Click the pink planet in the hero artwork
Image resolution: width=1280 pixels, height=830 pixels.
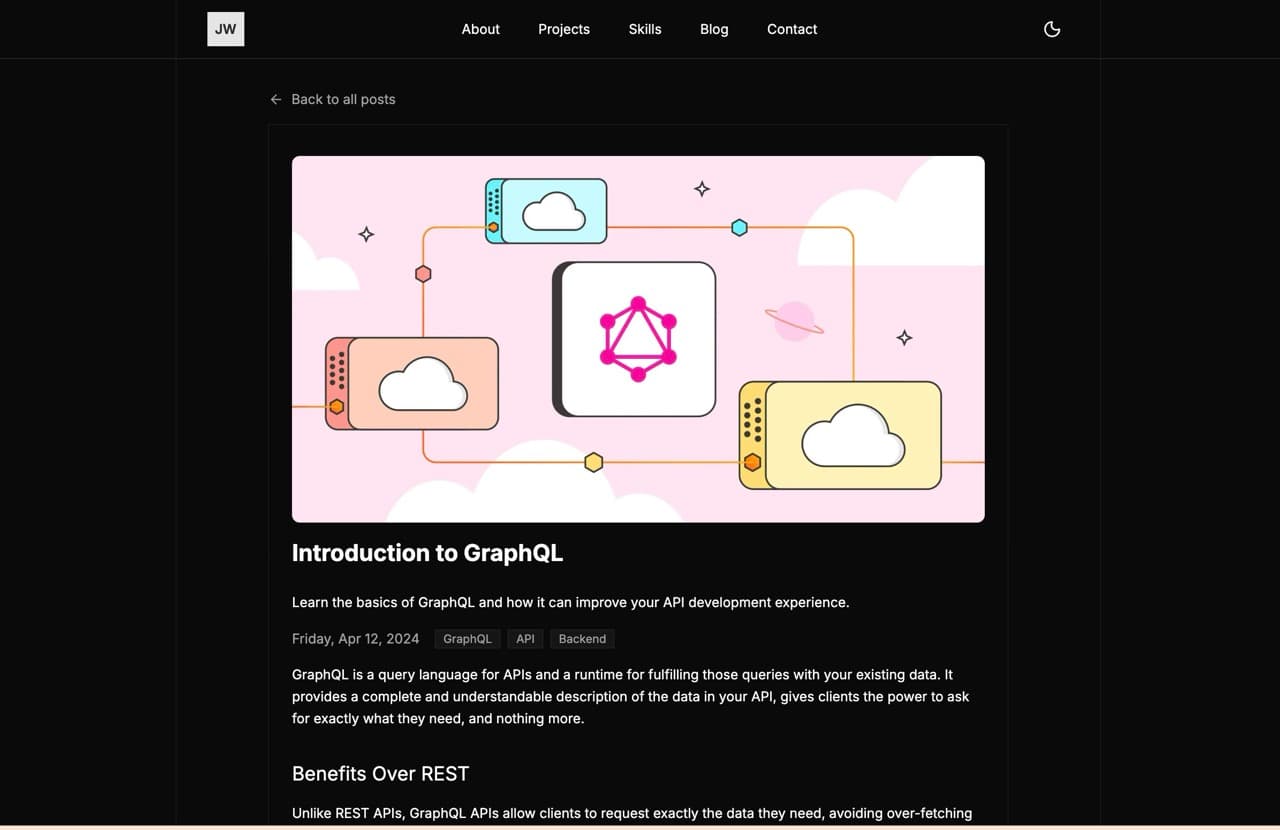(x=794, y=320)
